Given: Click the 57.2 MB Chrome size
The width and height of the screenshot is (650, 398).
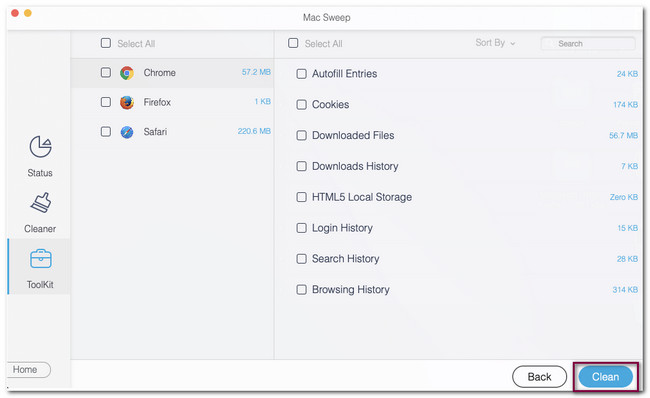Looking at the screenshot, I should (256, 72).
